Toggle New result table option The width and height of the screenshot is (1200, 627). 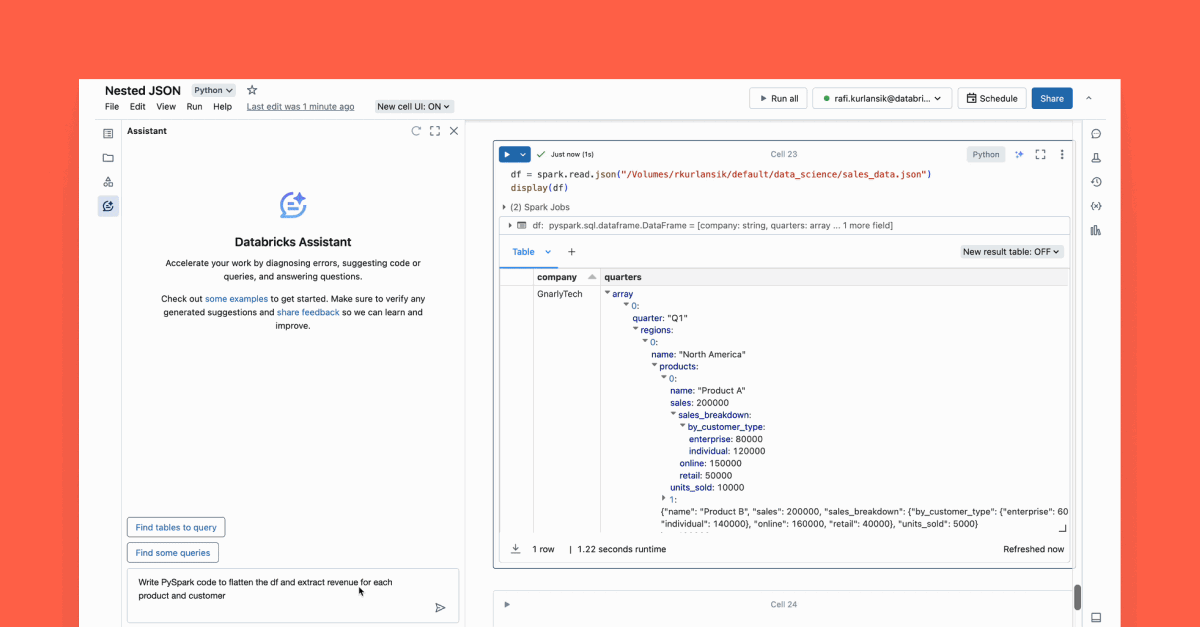[x=1012, y=252]
